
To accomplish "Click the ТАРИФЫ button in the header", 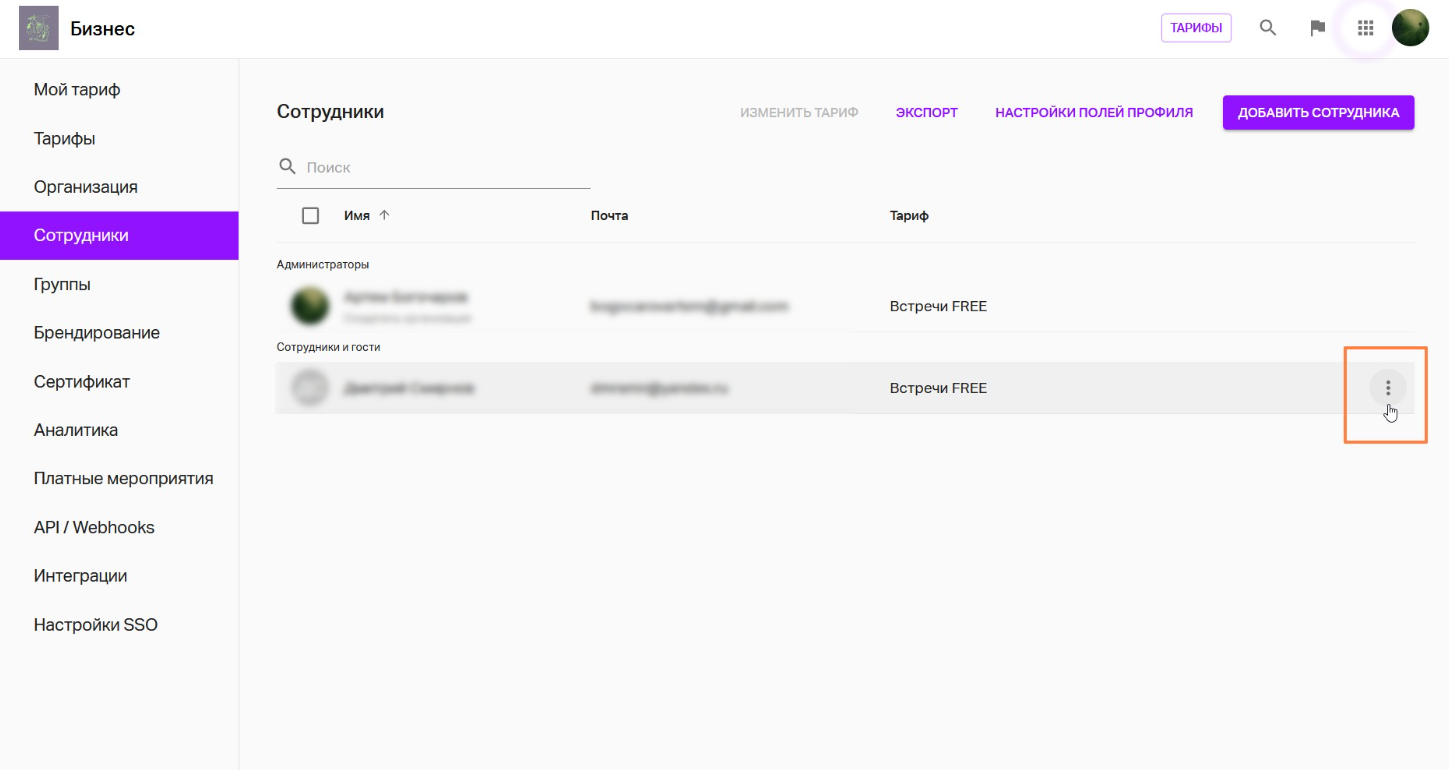I will coord(1196,28).
